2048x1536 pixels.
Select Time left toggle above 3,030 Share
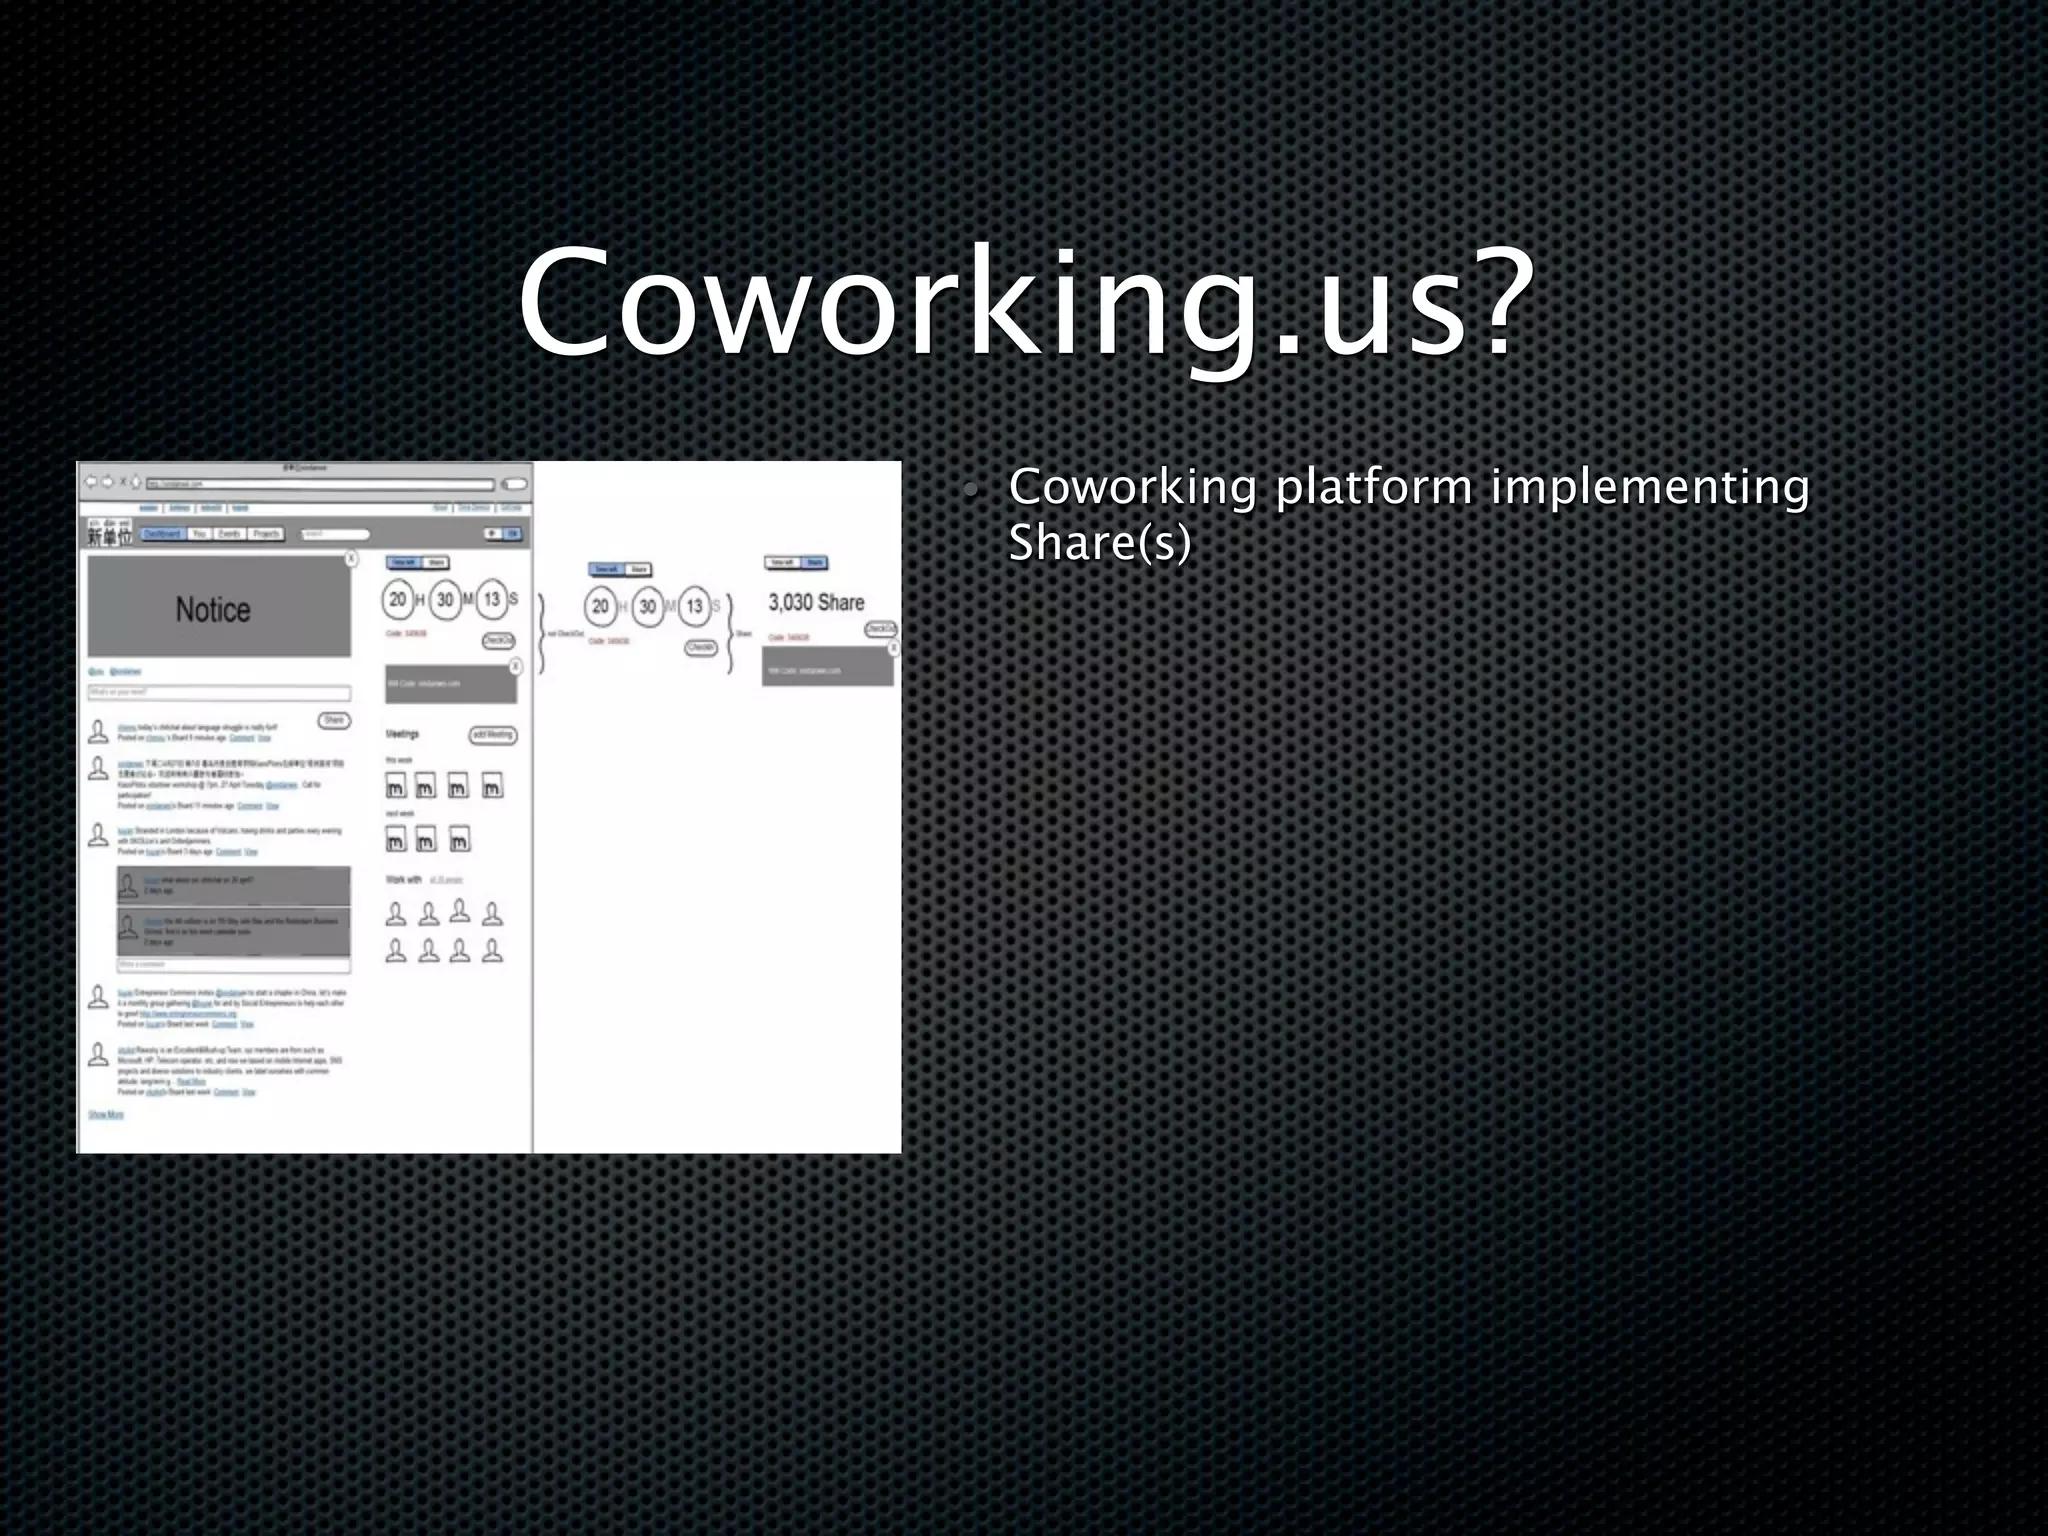click(782, 563)
